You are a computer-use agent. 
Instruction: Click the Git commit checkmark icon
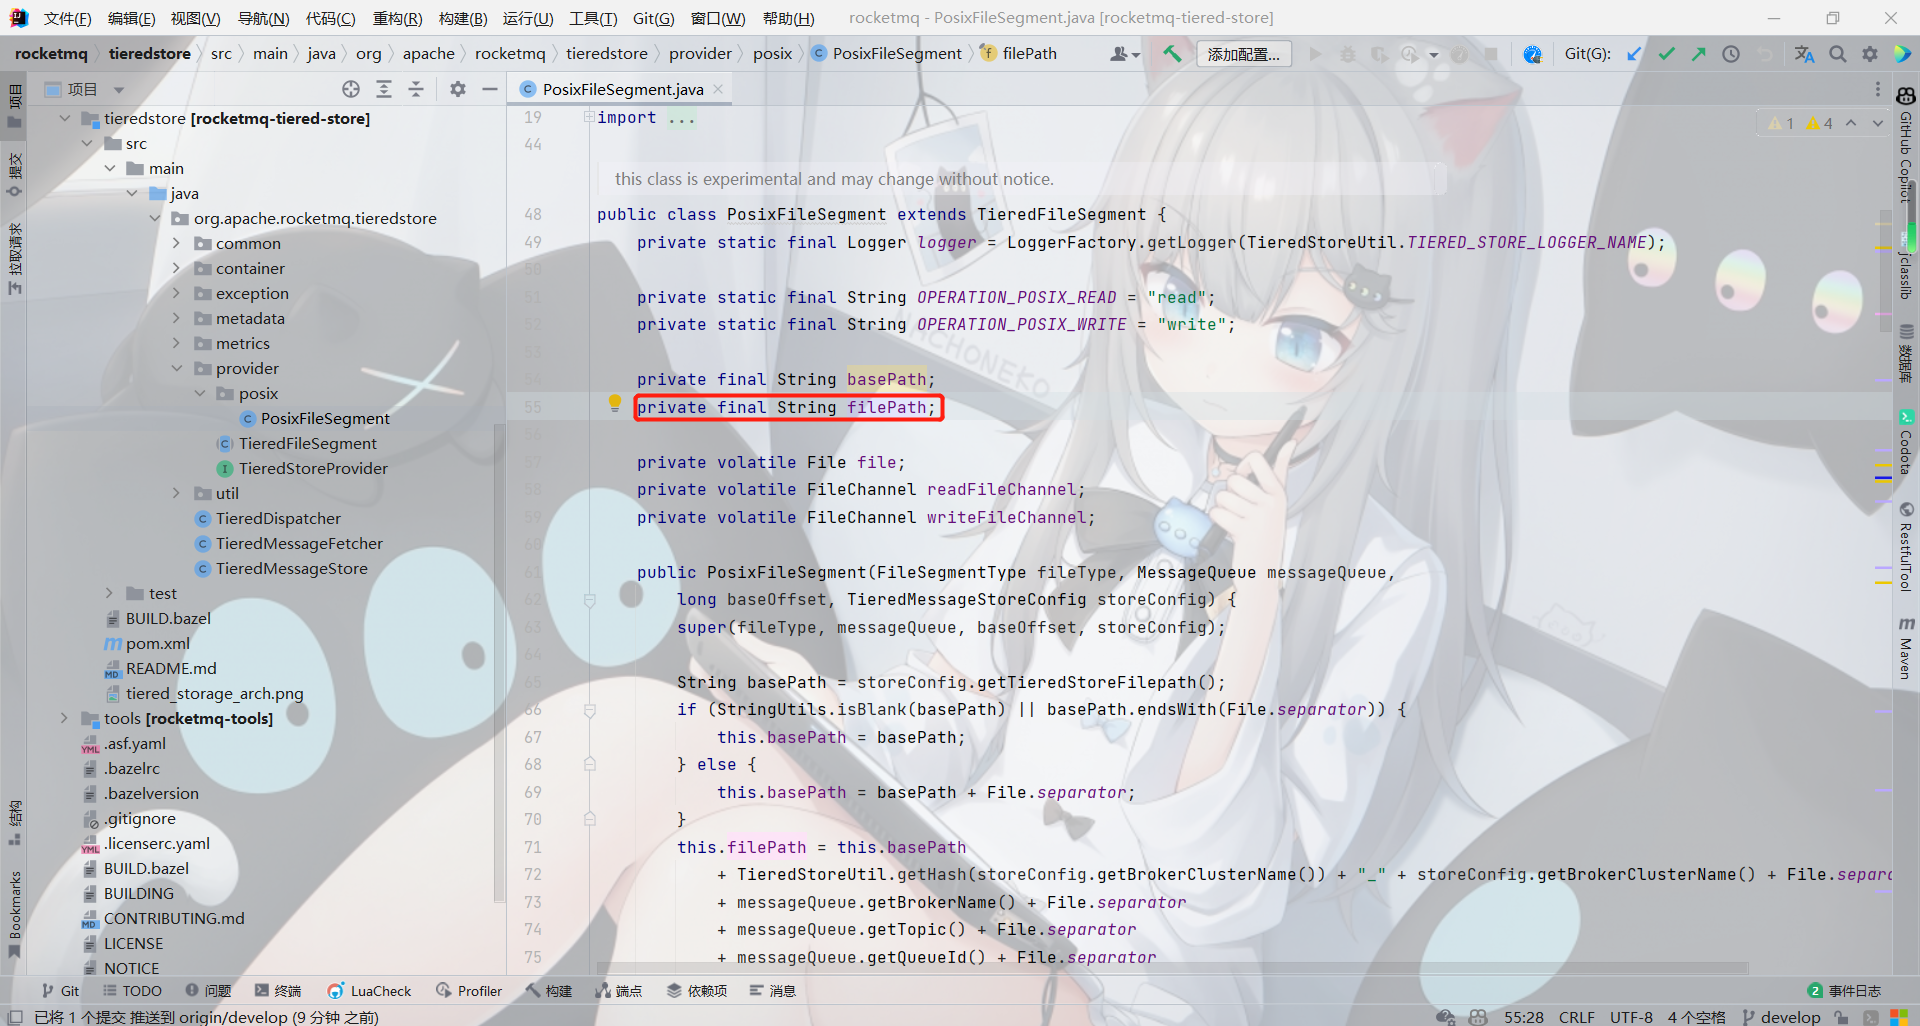coord(1666,54)
